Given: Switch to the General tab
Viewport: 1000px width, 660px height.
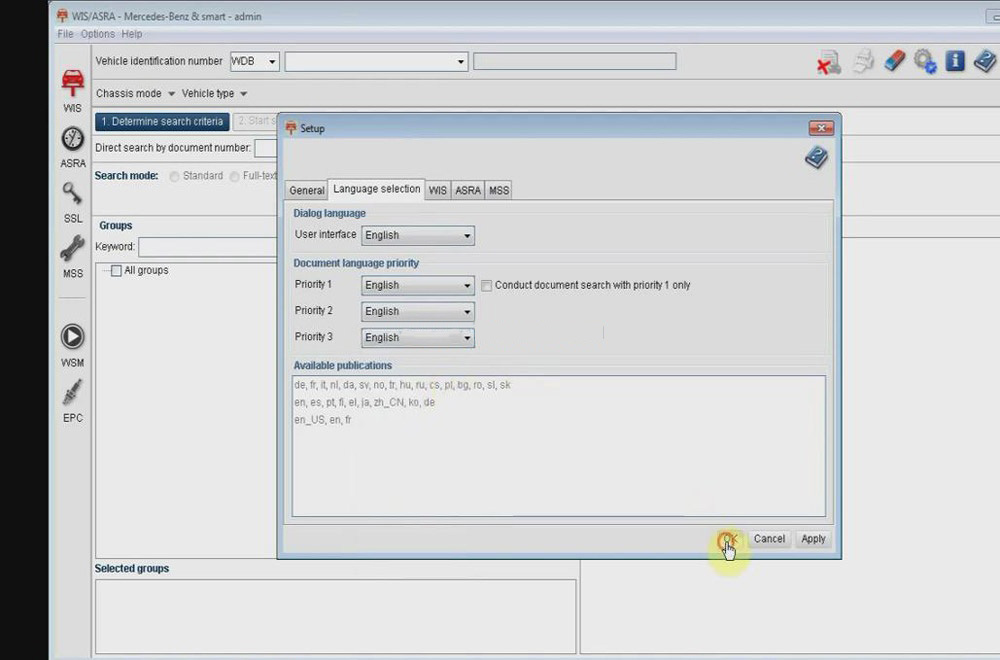Looking at the screenshot, I should click(x=307, y=190).
